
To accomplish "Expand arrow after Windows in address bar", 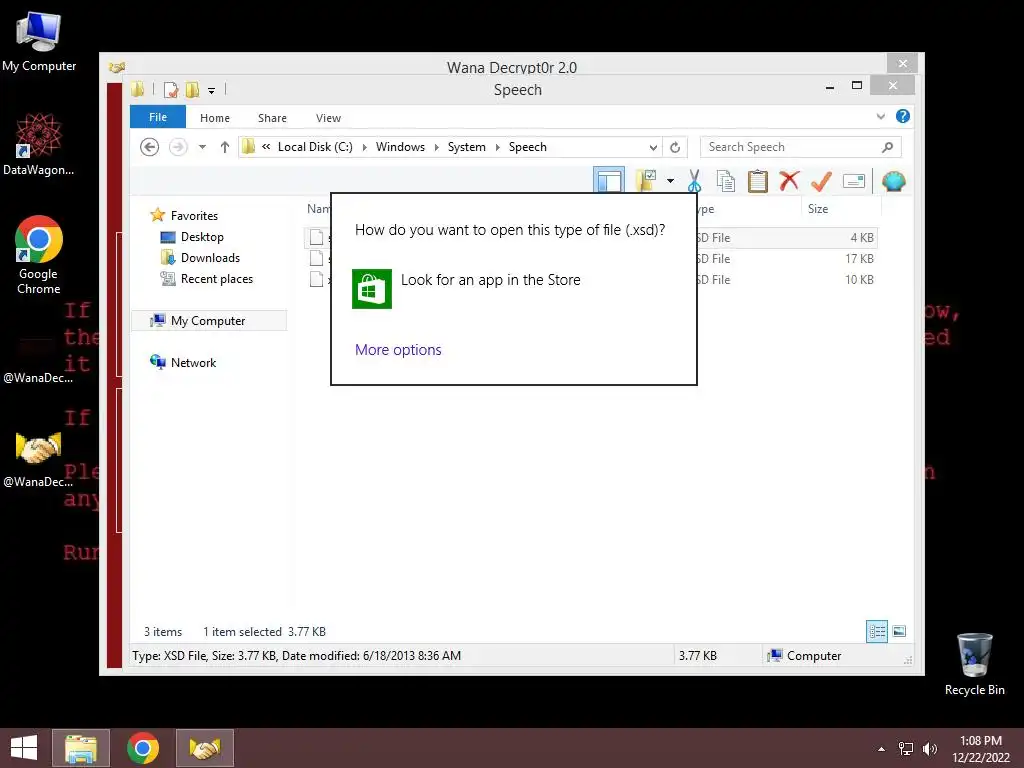I will point(436,147).
